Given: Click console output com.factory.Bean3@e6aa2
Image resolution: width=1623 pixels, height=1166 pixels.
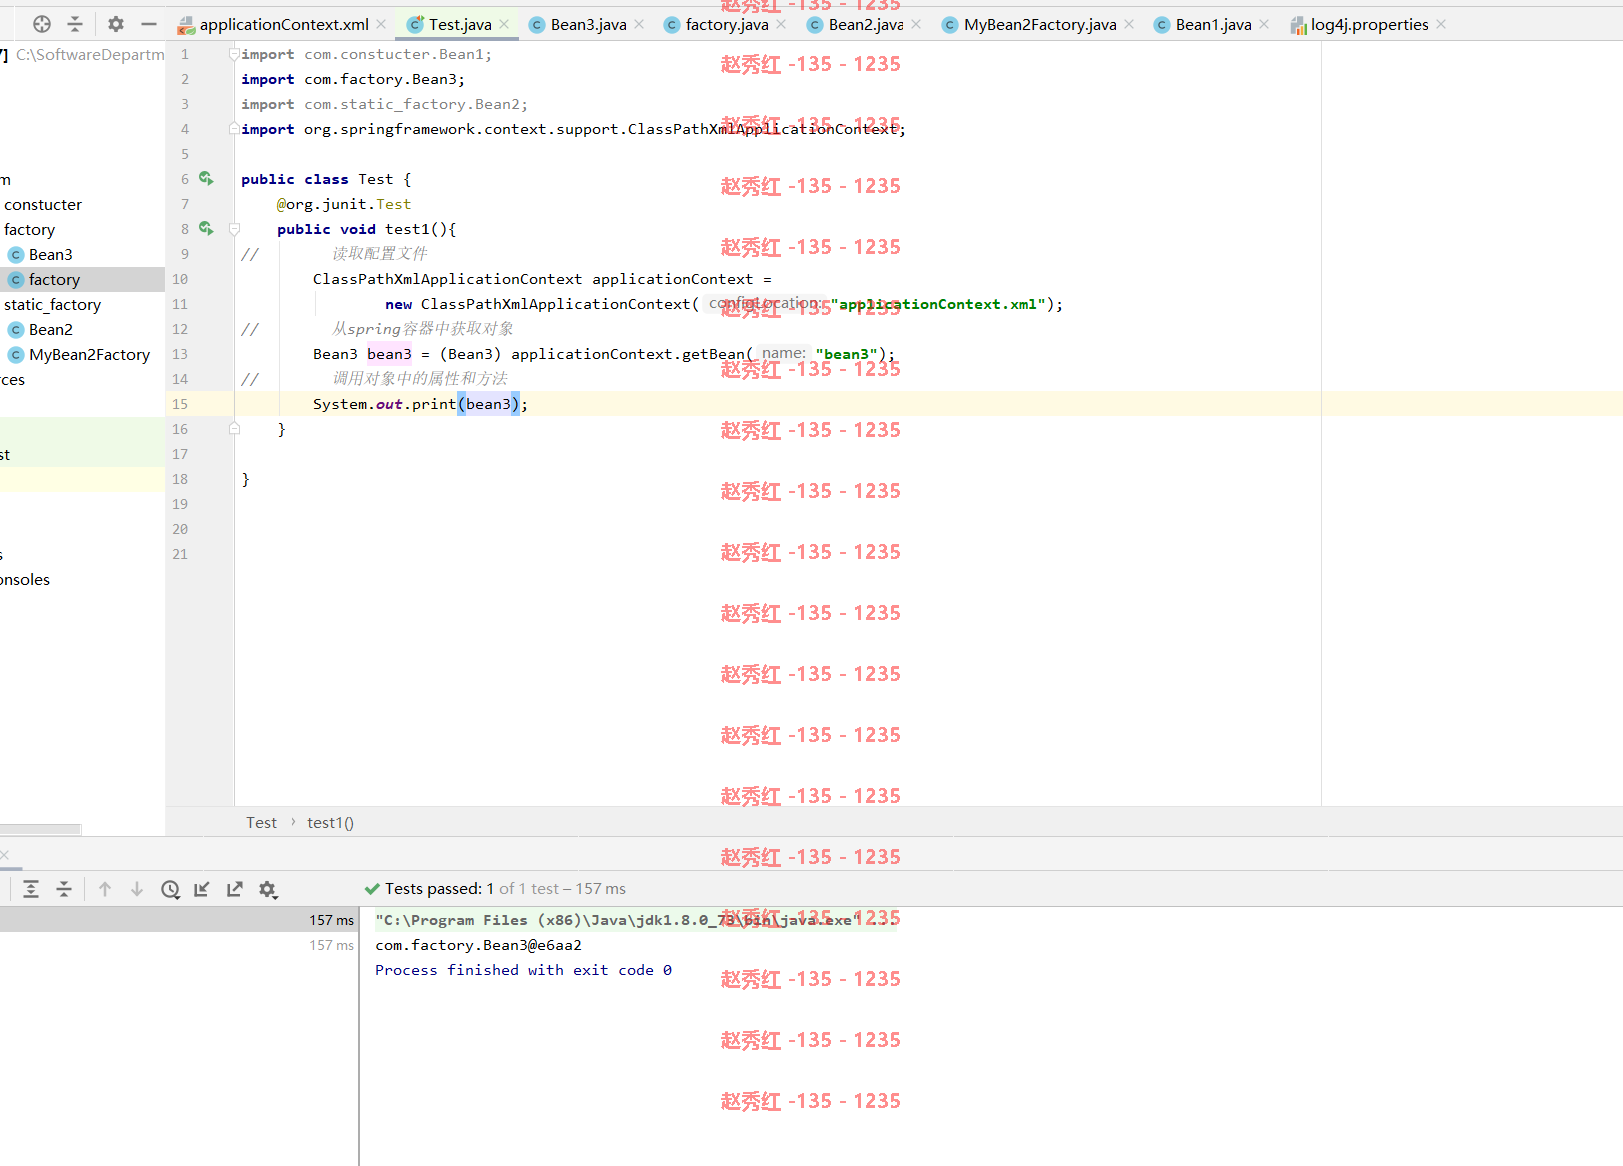Looking at the screenshot, I should [478, 945].
